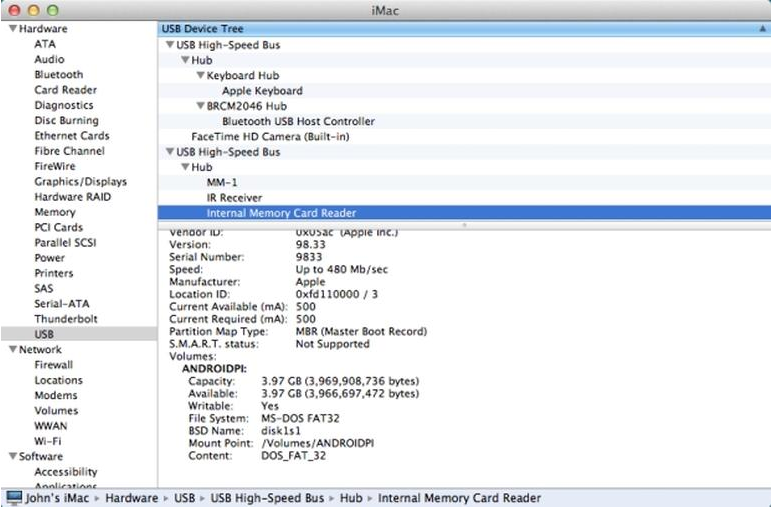Select the MM-1 device
Viewport: 772px width, 507px height.
pyautogui.click(x=222, y=182)
